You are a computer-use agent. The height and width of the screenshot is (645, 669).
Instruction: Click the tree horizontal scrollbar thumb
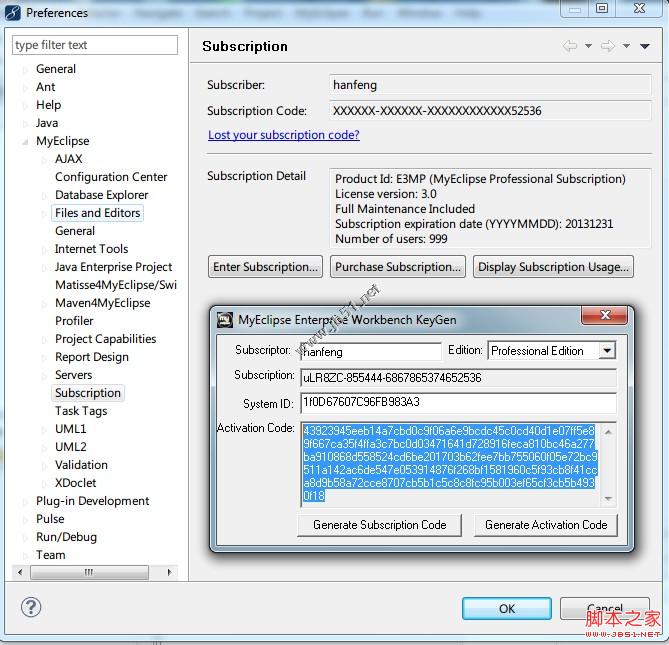(89, 572)
